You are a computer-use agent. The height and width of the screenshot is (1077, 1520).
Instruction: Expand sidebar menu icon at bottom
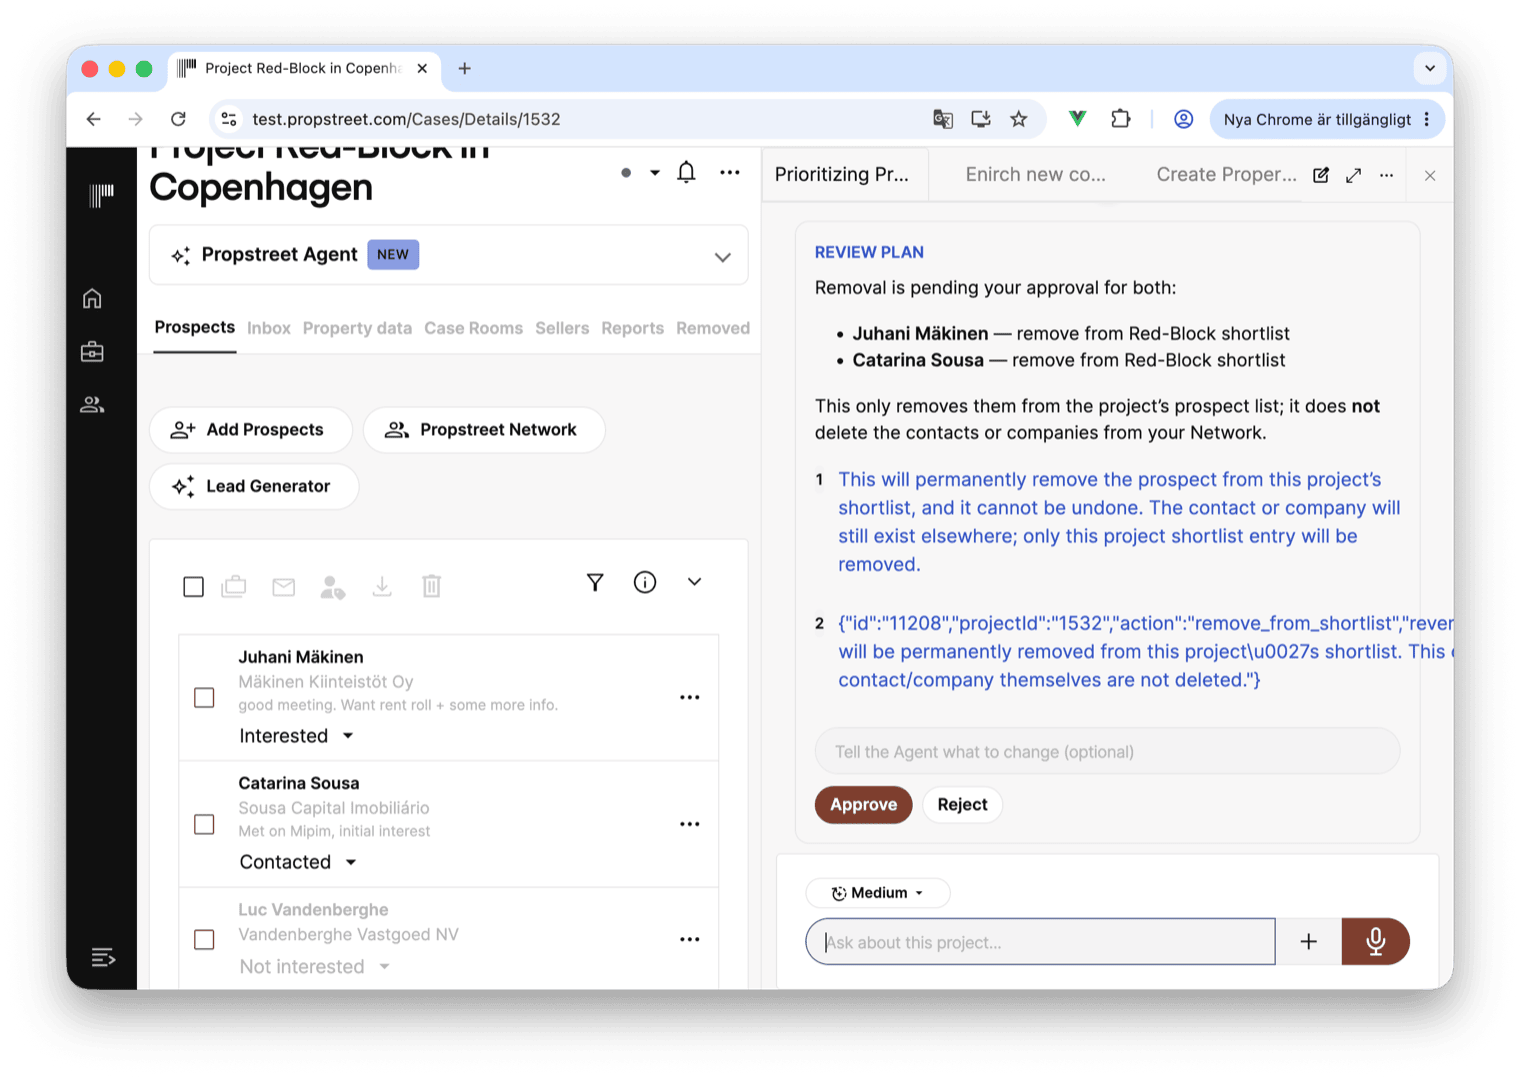click(103, 957)
